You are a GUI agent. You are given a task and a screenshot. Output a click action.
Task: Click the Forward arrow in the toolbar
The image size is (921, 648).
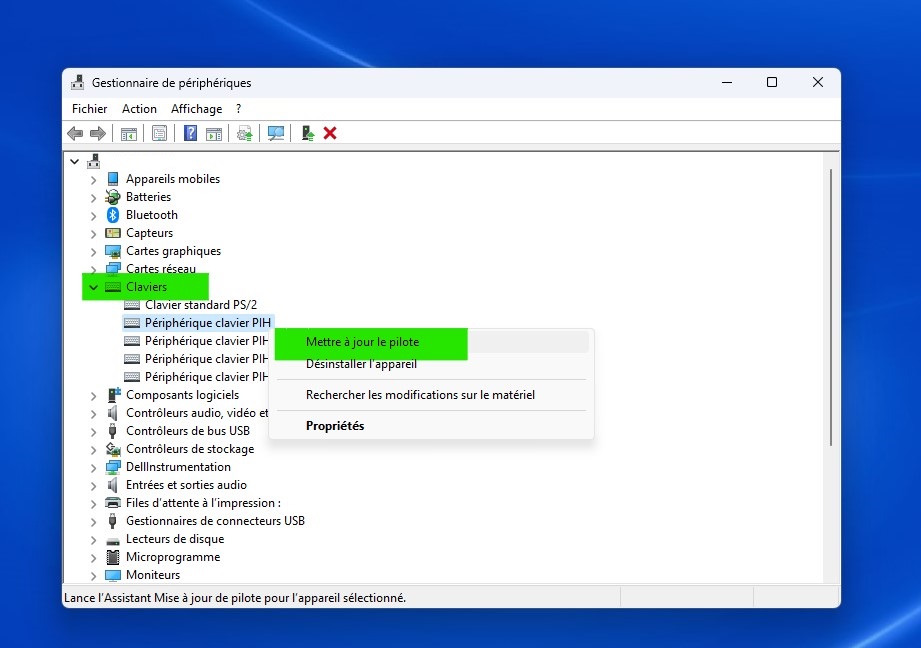(98, 133)
